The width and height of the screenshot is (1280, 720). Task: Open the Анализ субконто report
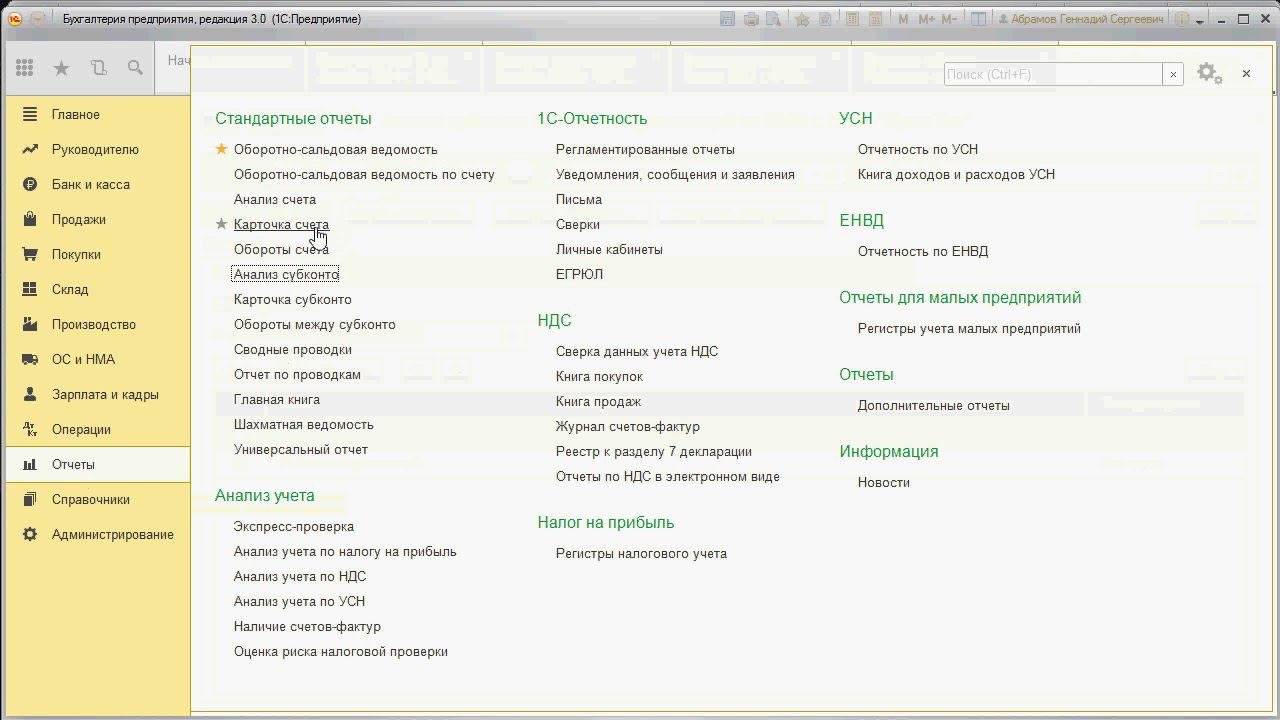(x=286, y=274)
